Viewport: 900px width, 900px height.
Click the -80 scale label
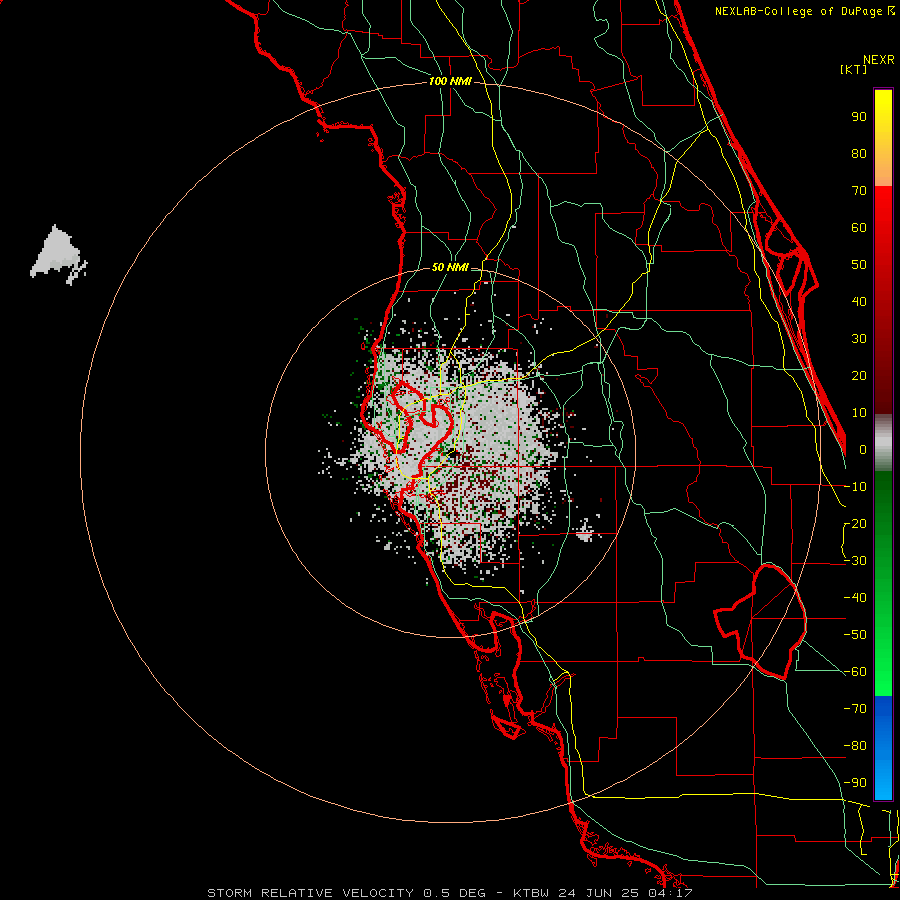(855, 746)
